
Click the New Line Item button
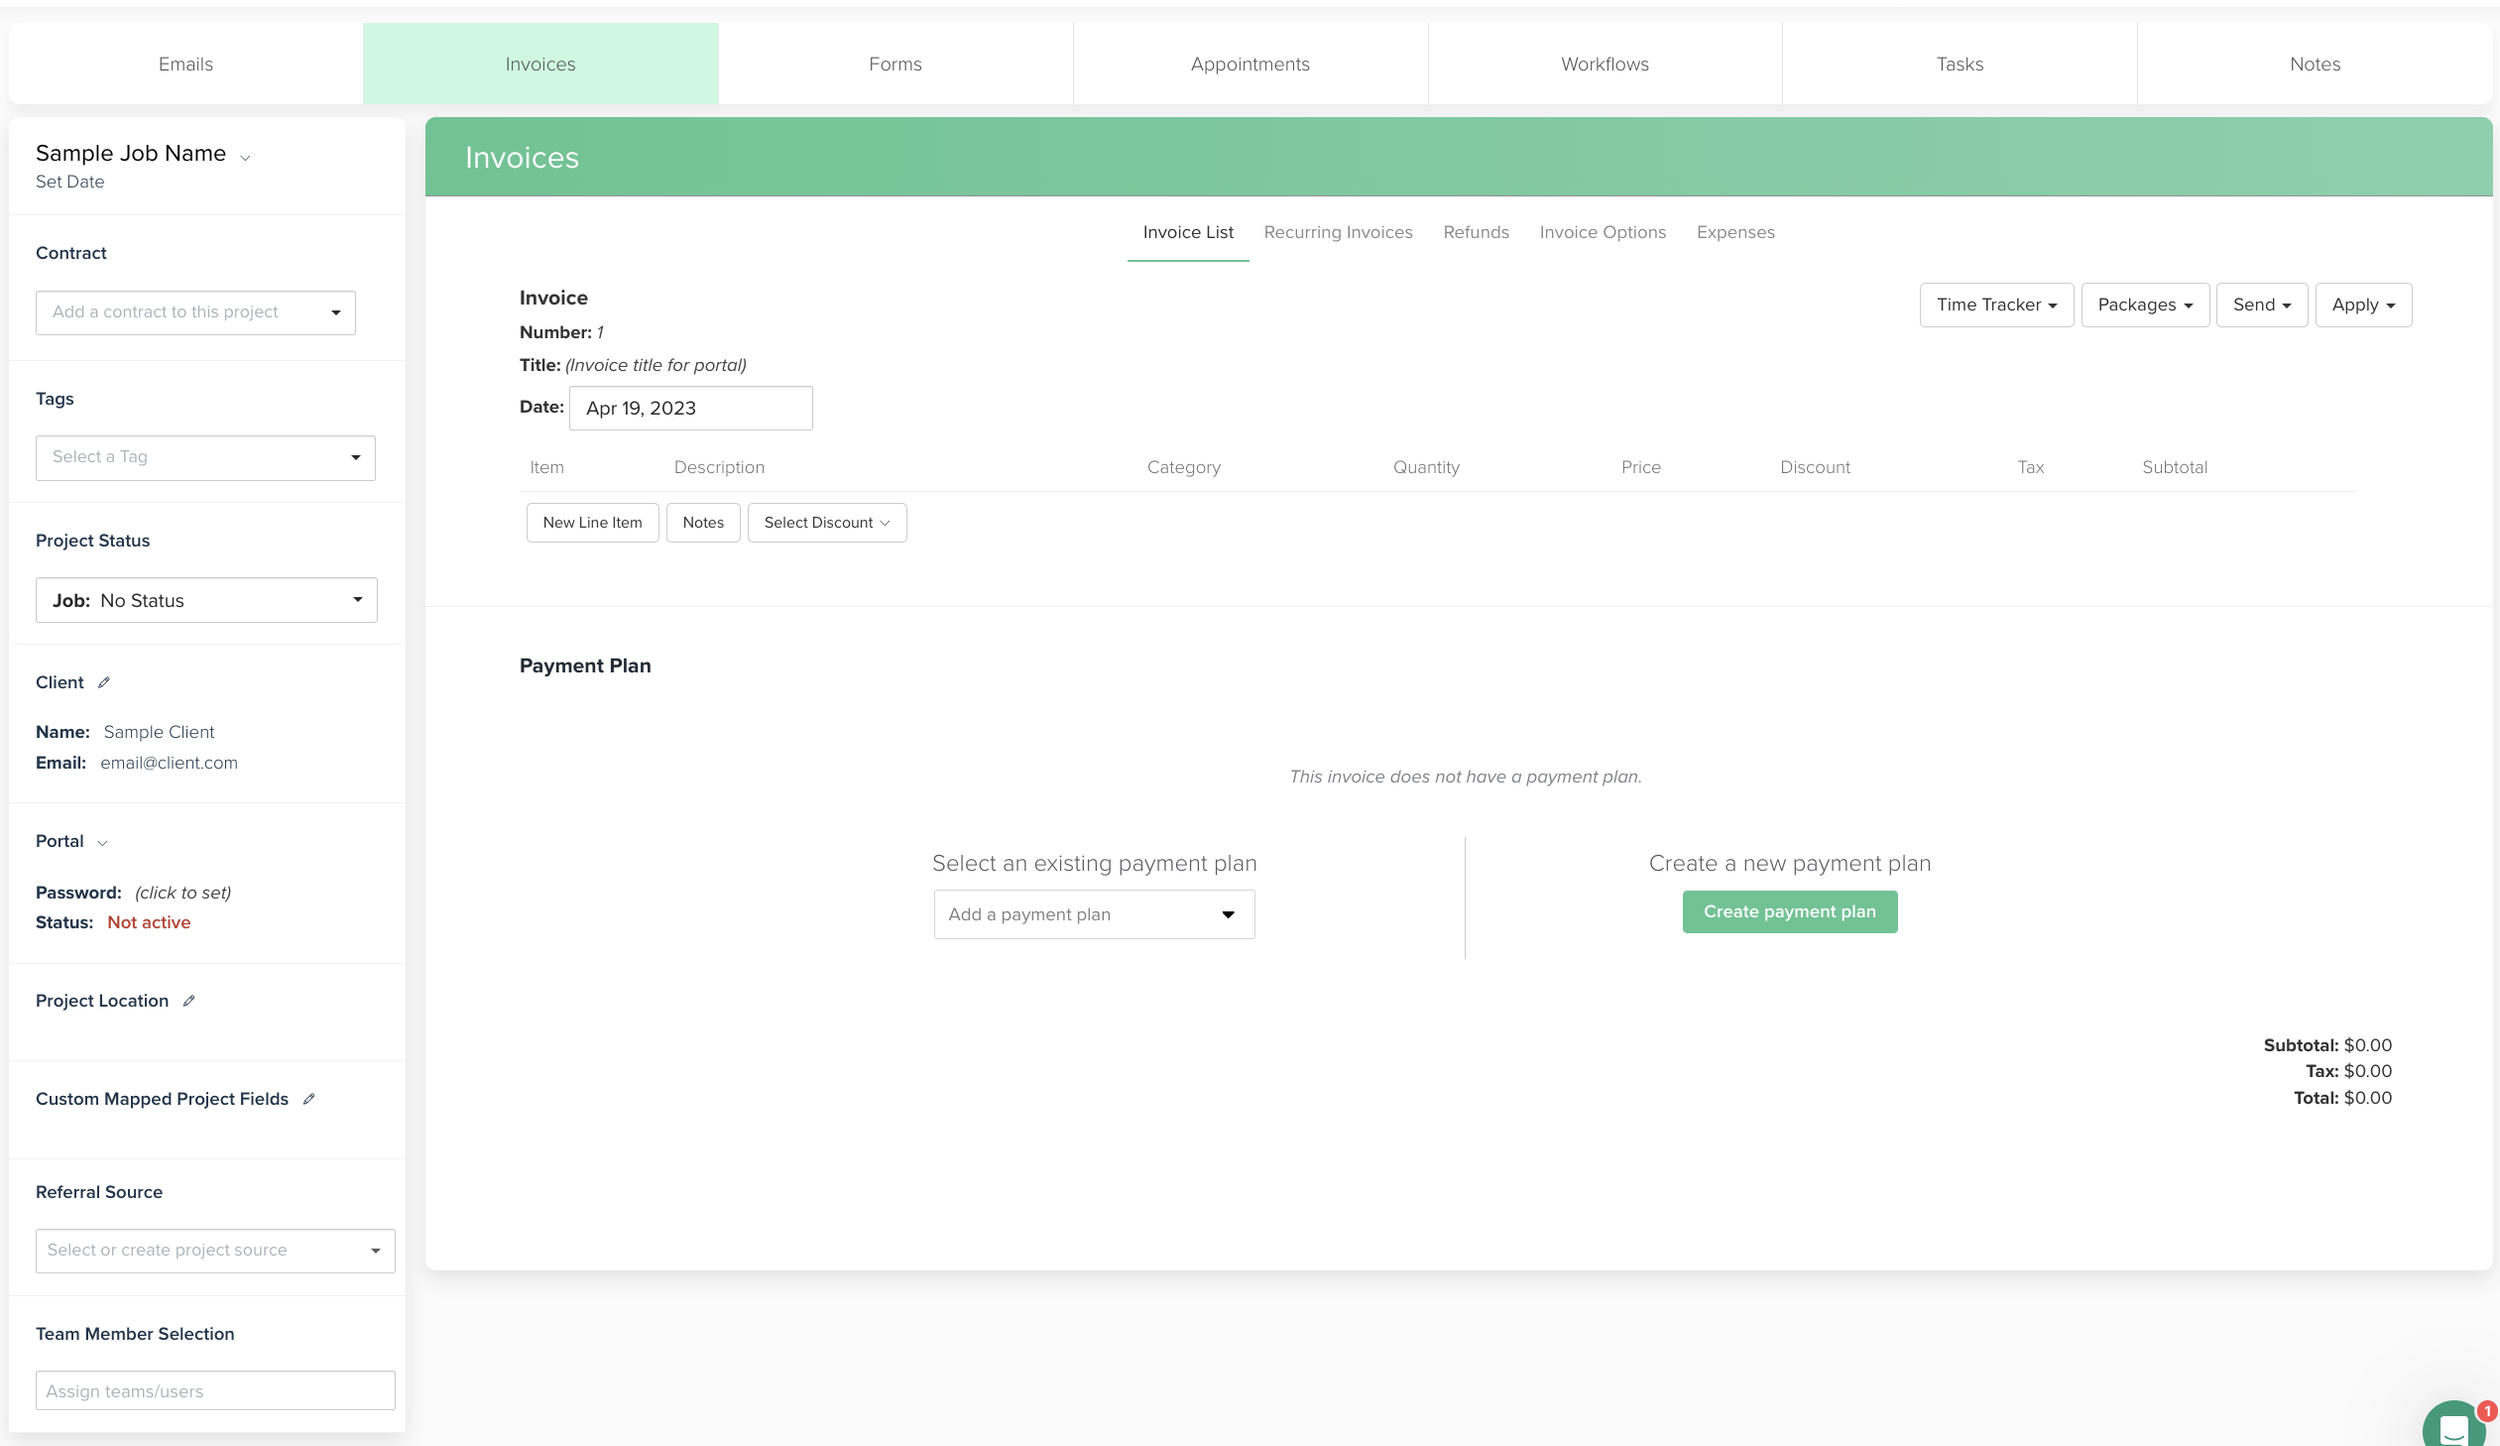(592, 523)
